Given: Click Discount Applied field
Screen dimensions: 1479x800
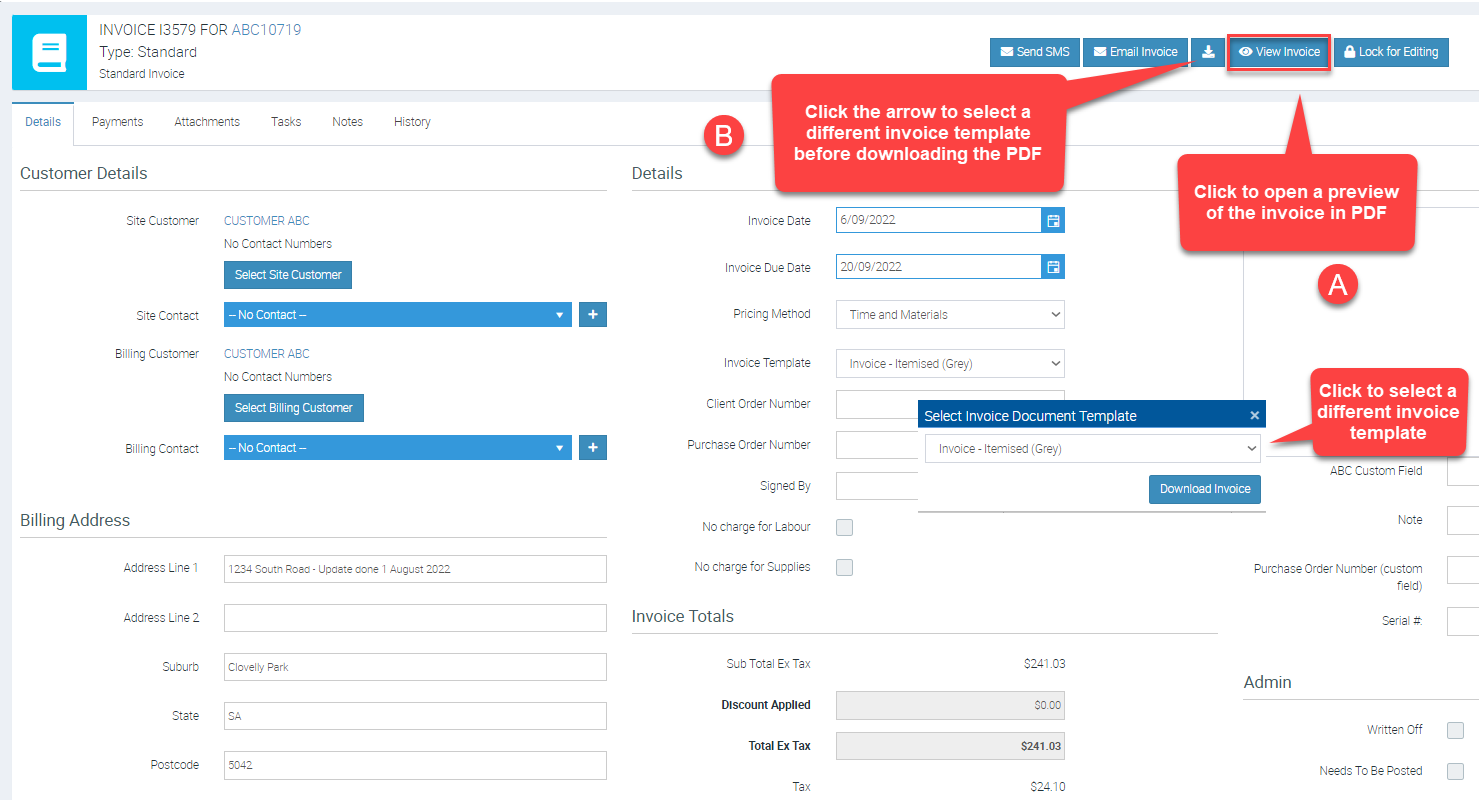Looking at the screenshot, I should (x=950, y=705).
